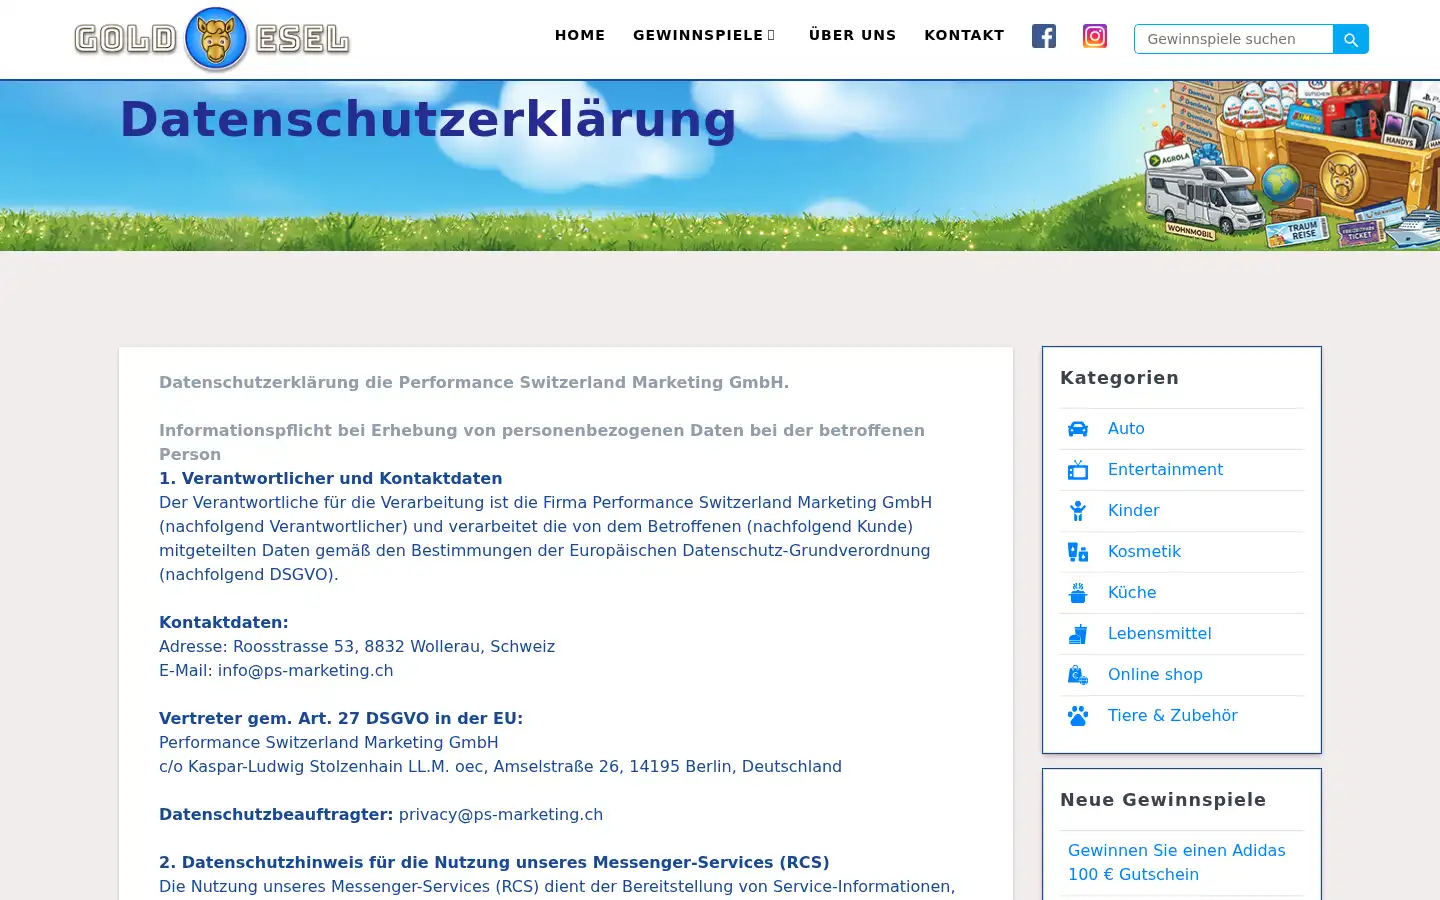
Task: Click the Informationspflicht bei Erhebung grey heading
Action: pyautogui.click(x=542, y=443)
